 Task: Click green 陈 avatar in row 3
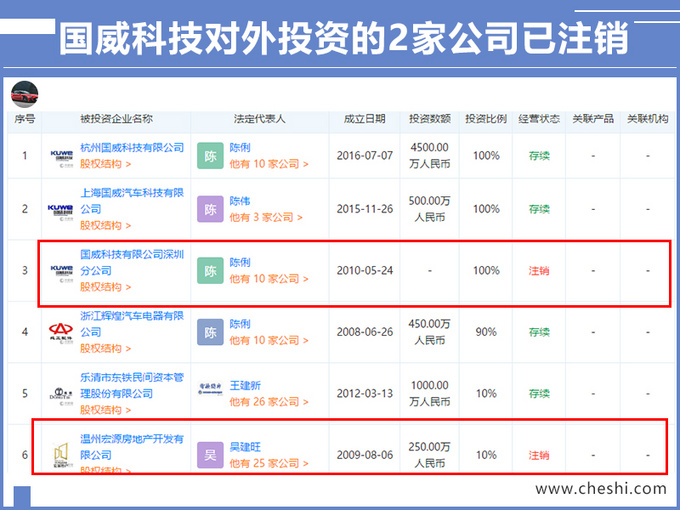tap(210, 271)
